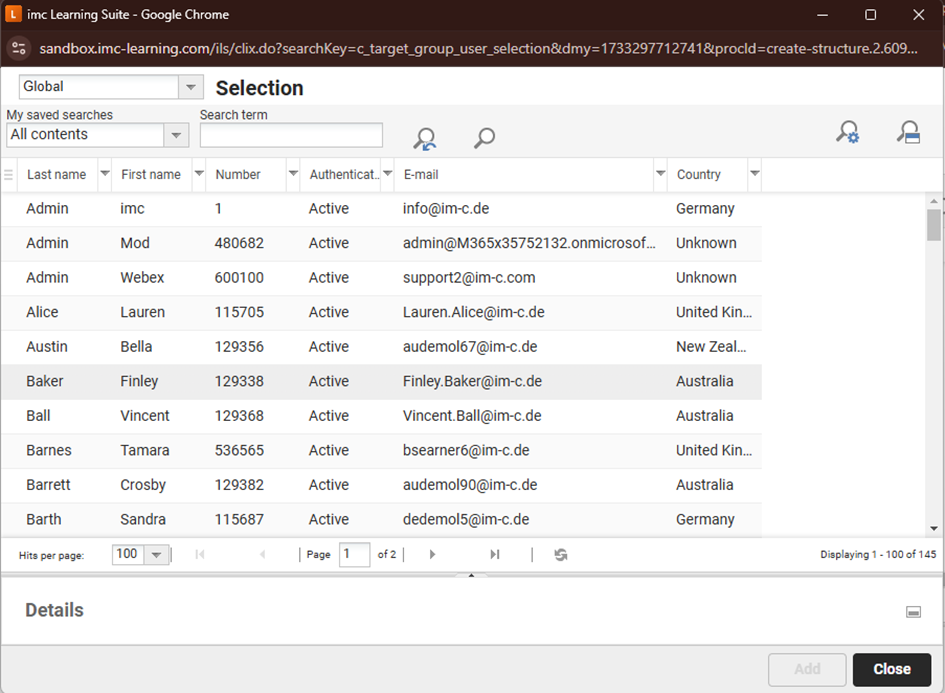Collapse the Details panel

913,610
